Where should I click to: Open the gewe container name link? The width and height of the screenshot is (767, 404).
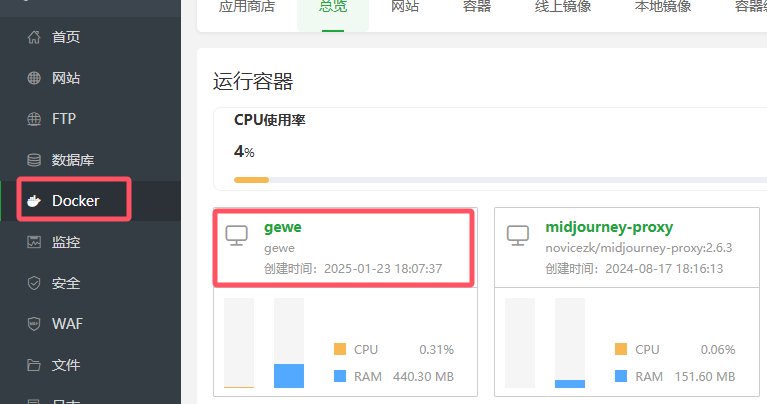pos(283,227)
